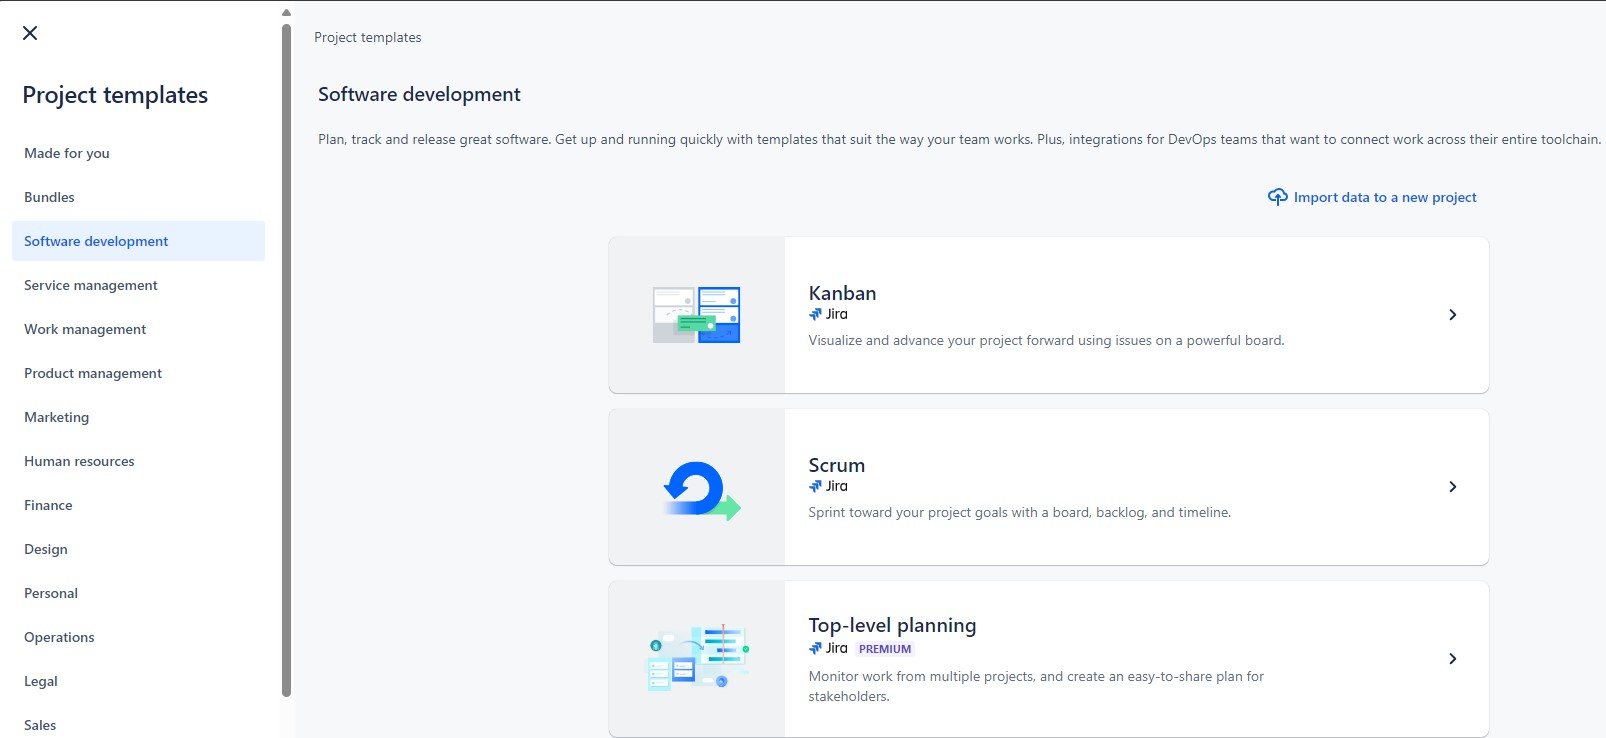1606x738 pixels.
Task: Click the sidebar vertical scrollbar
Action: point(287,360)
